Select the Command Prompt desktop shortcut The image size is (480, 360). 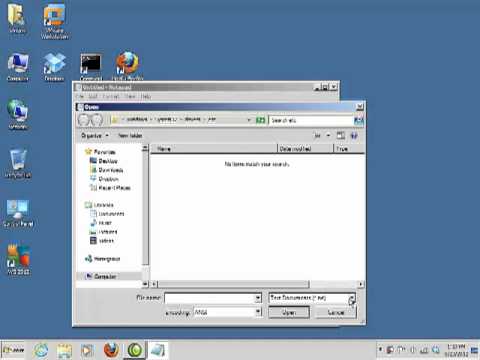click(x=91, y=67)
